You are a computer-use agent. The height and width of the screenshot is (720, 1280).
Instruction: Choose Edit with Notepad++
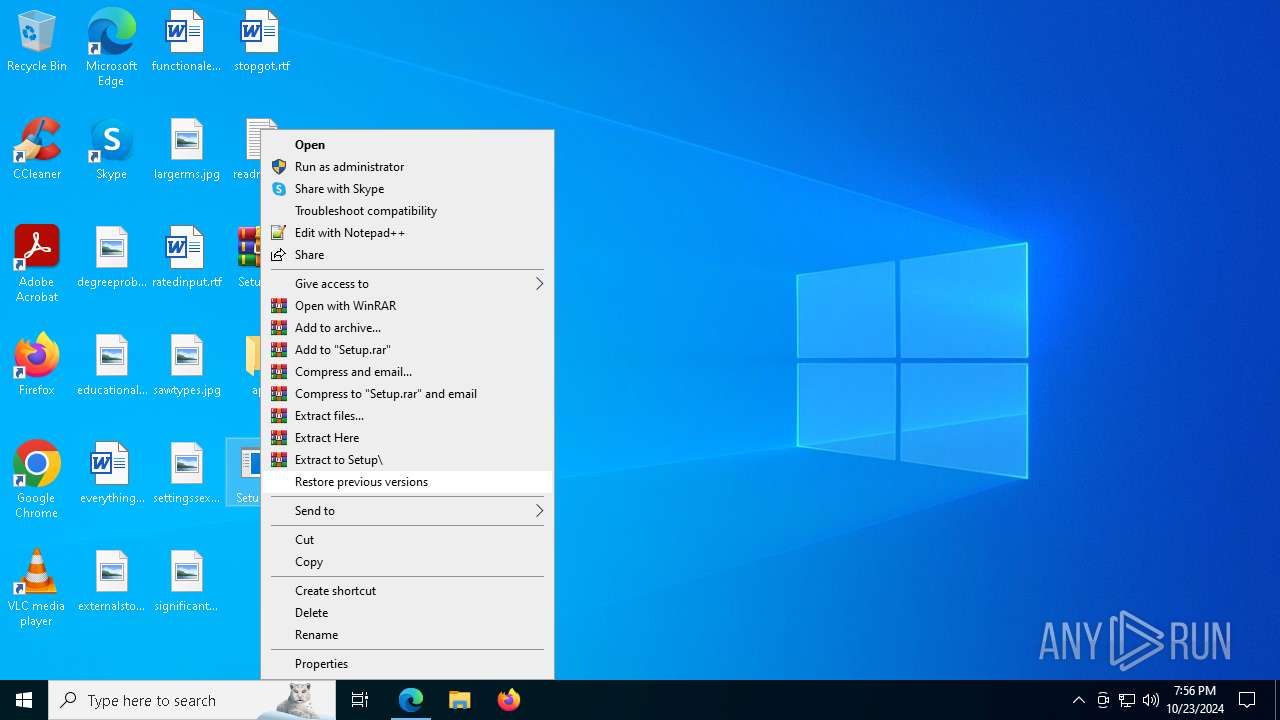pyautogui.click(x=408, y=233)
